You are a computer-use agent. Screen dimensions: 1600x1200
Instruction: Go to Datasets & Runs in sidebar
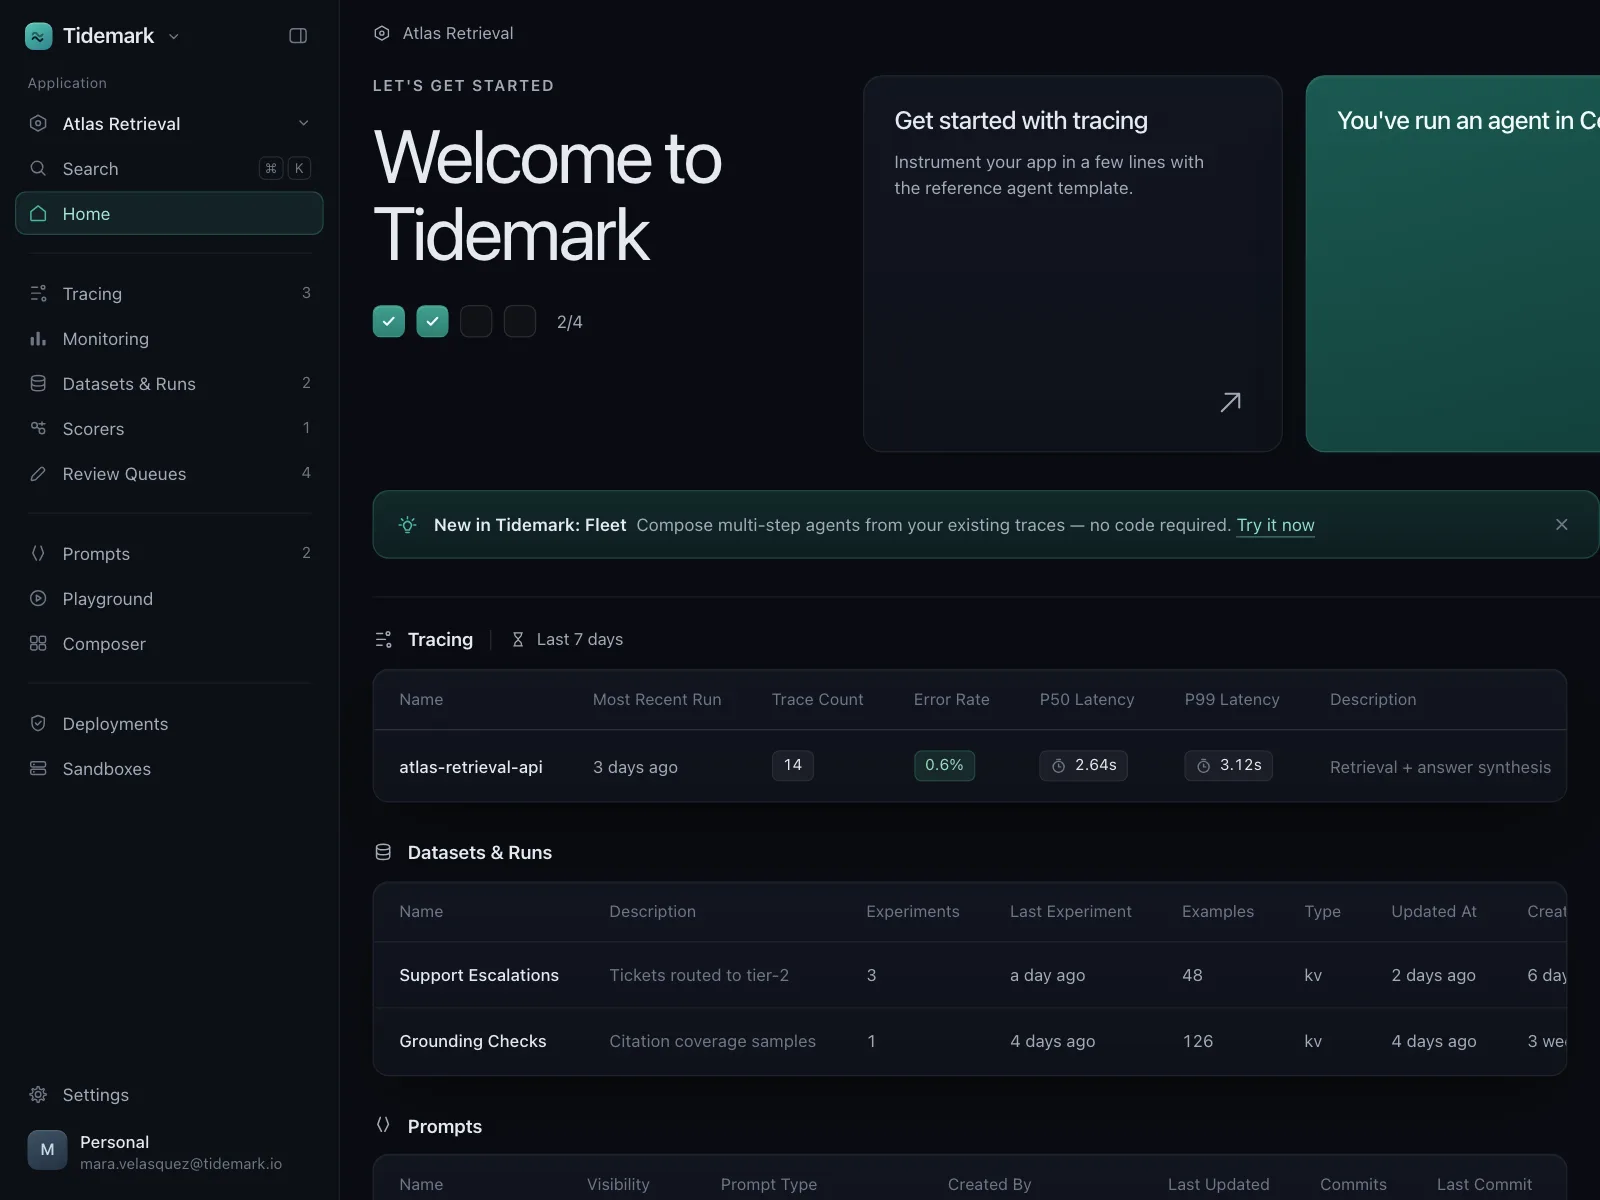(x=169, y=383)
